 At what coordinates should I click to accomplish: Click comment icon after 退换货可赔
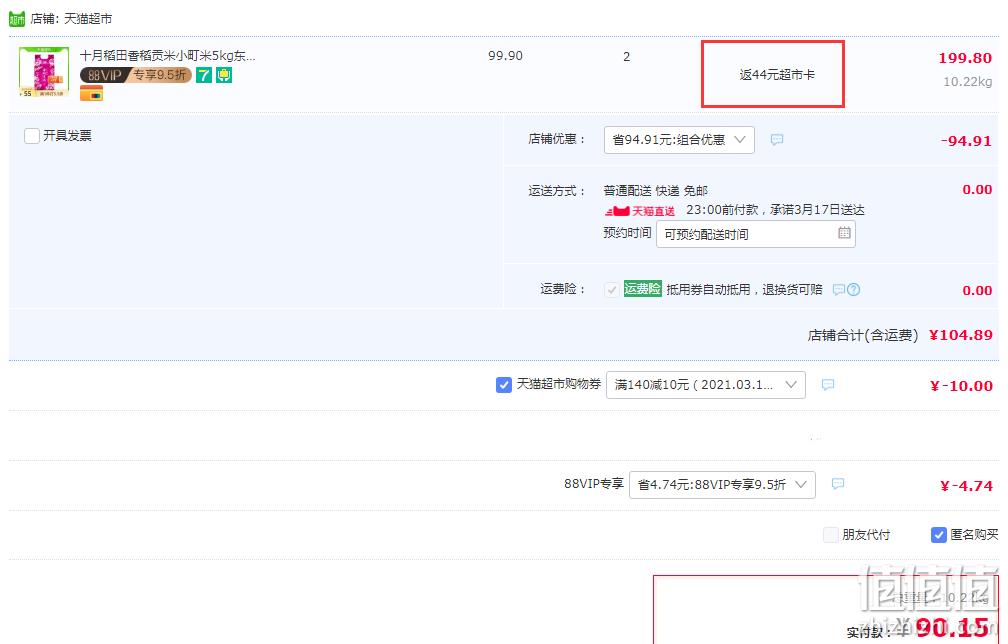point(838,290)
